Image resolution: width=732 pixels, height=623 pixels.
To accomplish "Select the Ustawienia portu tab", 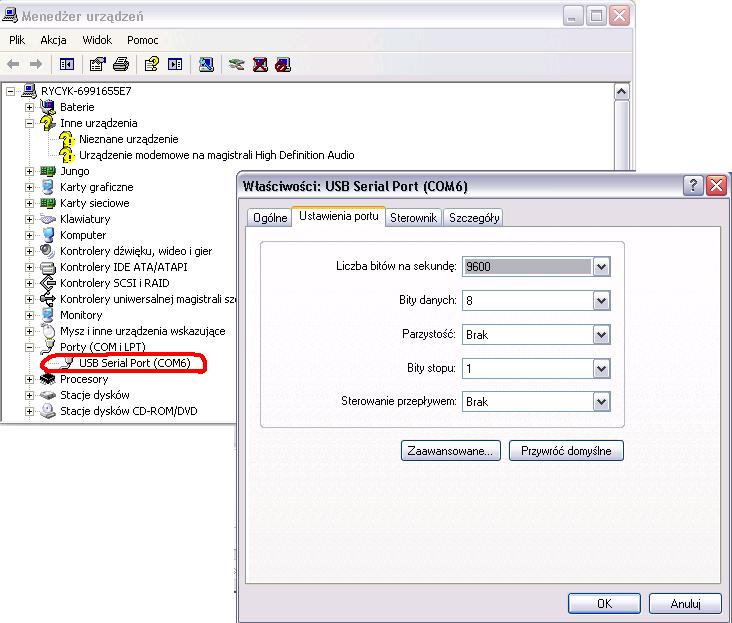I will click(338, 216).
